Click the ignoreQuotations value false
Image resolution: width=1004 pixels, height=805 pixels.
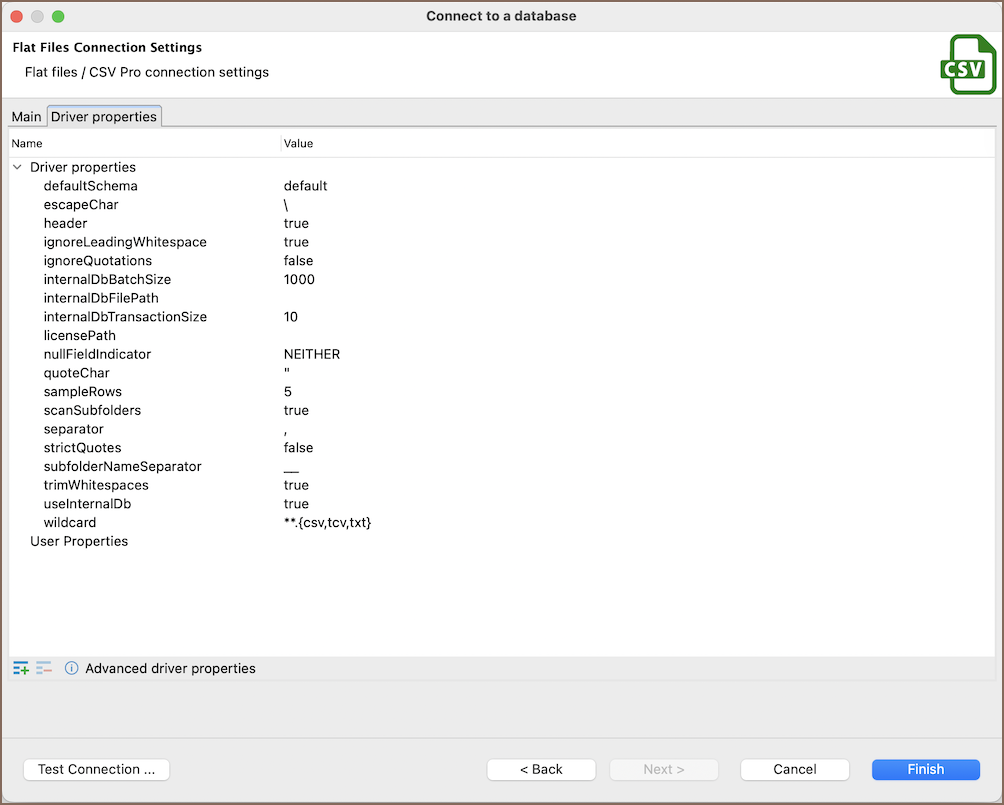pyautogui.click(x=298, y=261)
